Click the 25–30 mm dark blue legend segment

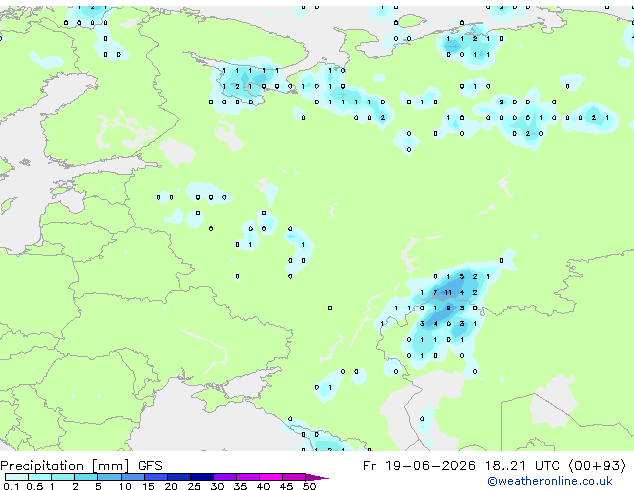(201, 477)
